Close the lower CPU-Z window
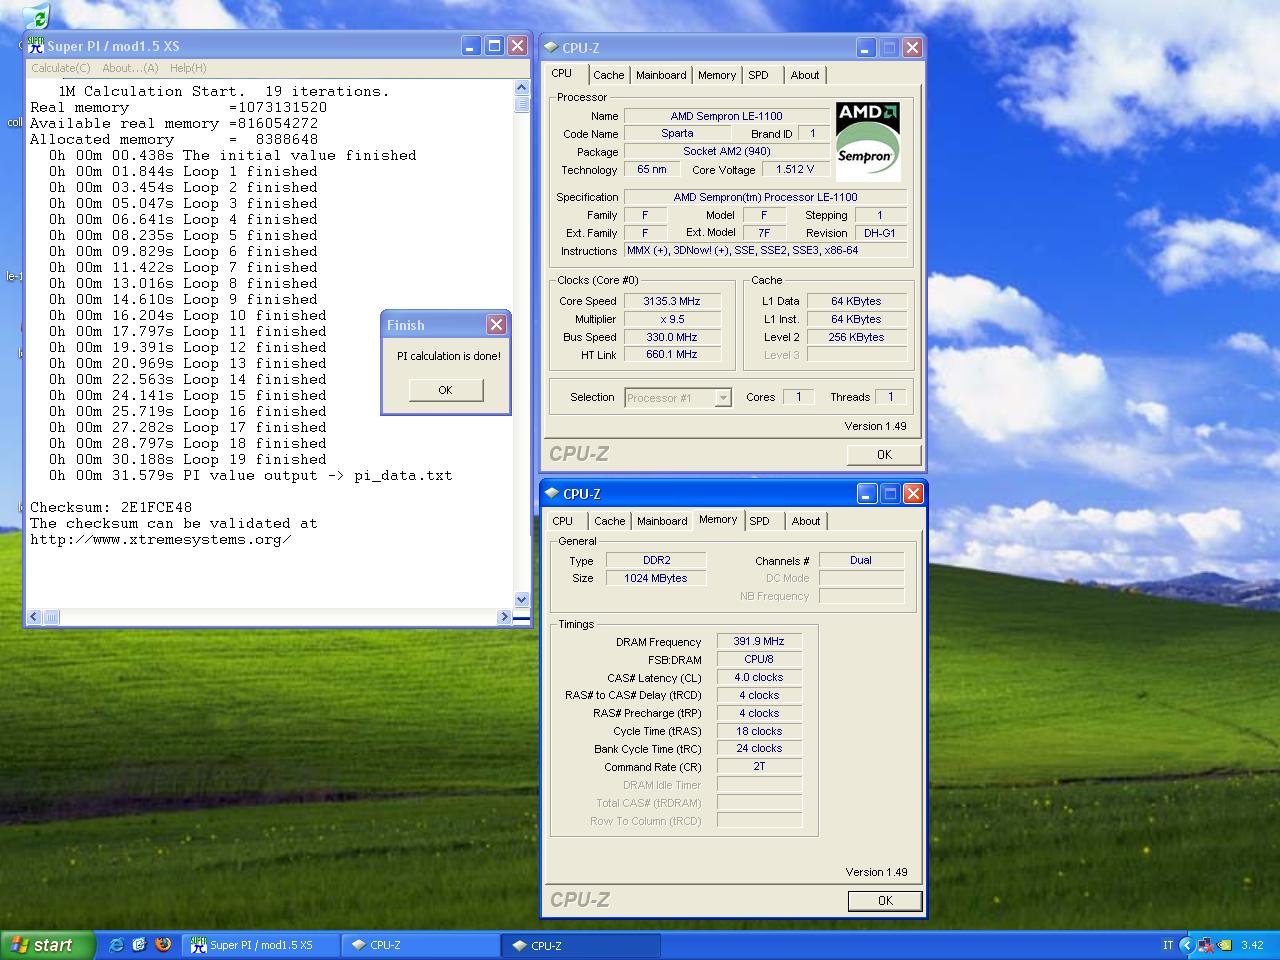Screen dimensions: 1280x960 click(x=913, y=494)
